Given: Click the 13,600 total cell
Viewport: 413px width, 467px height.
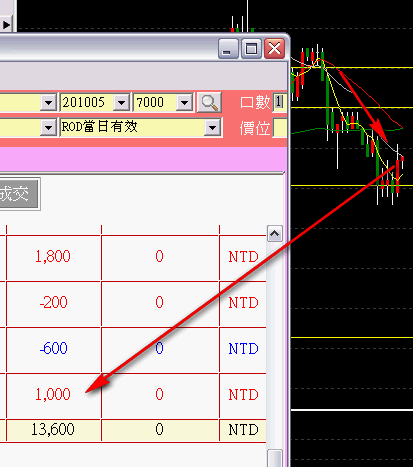Looking at the screenshot, I should point(53,429).
